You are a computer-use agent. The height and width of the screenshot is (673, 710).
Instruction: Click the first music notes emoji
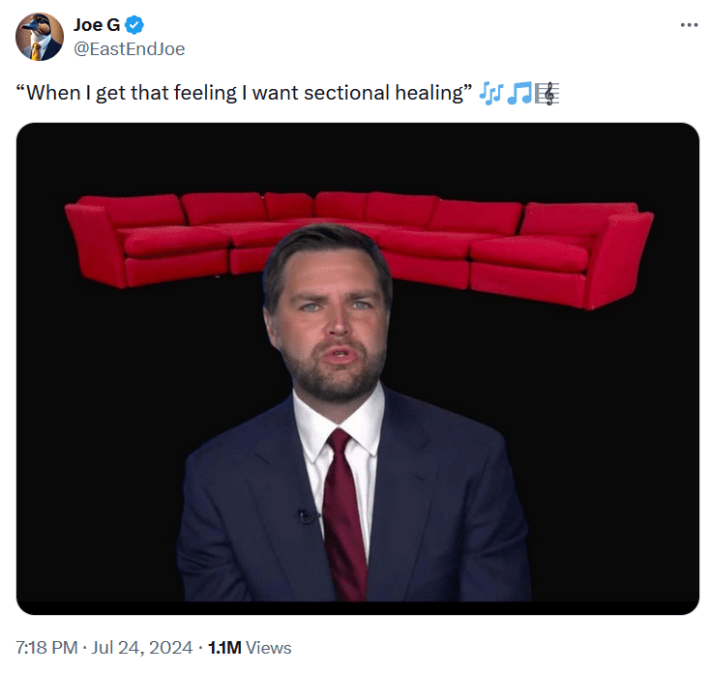coord(490,94)
